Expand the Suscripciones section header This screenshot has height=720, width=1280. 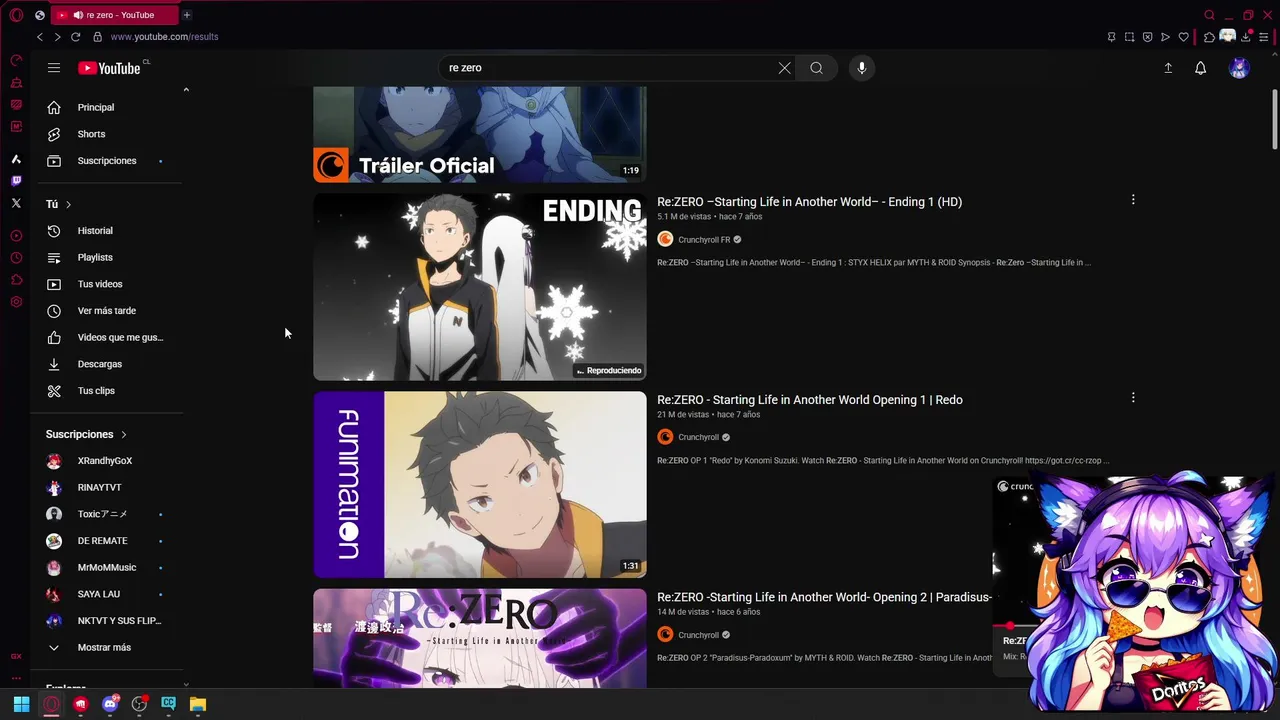tap(87, 435)
